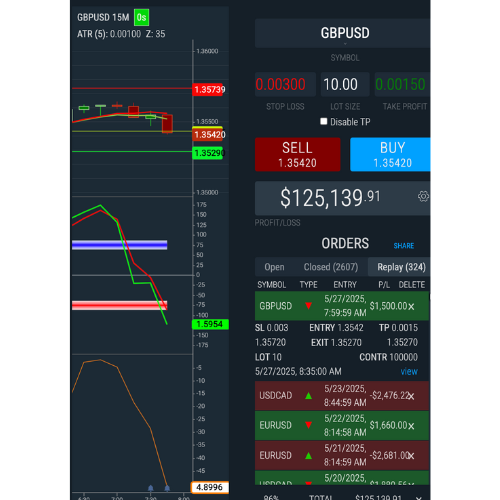Click the red horizontal band on oscillator
Image resolution: width=500 pixels, height=500 pixels.
click(120, 305)
